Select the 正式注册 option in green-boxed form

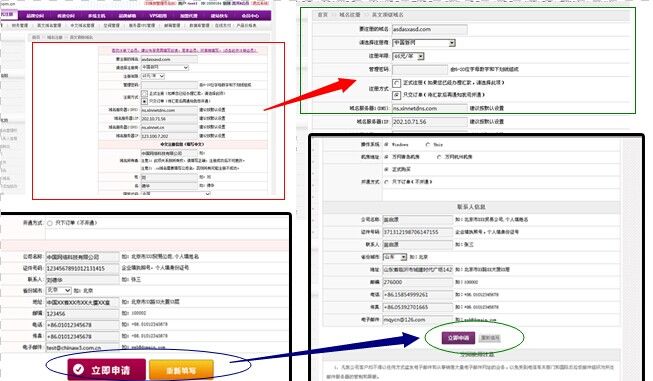[396, 83]
